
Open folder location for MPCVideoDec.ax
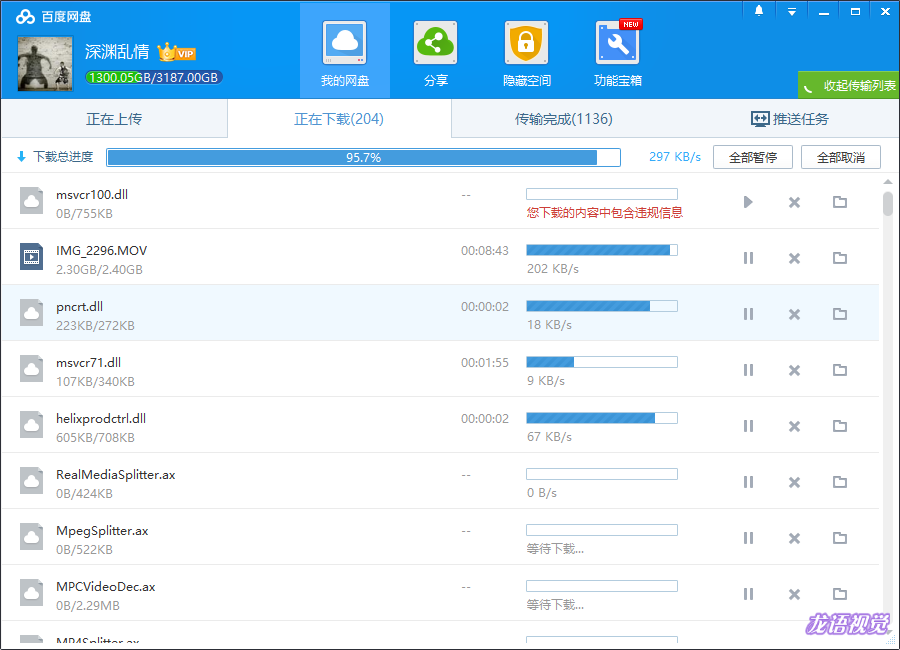[x=840, y=594]
